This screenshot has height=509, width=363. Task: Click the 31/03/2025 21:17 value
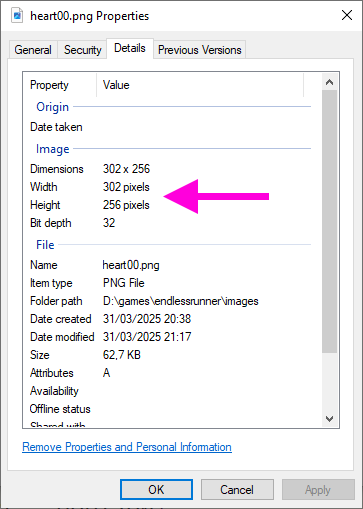point(147,337)
